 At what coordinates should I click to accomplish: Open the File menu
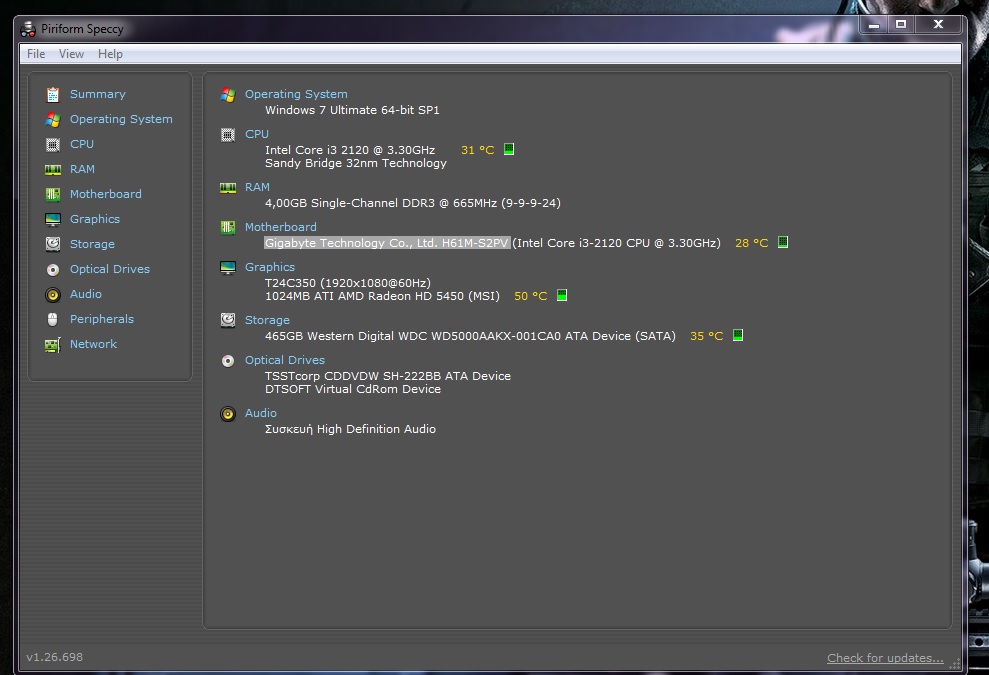[36, 54]
